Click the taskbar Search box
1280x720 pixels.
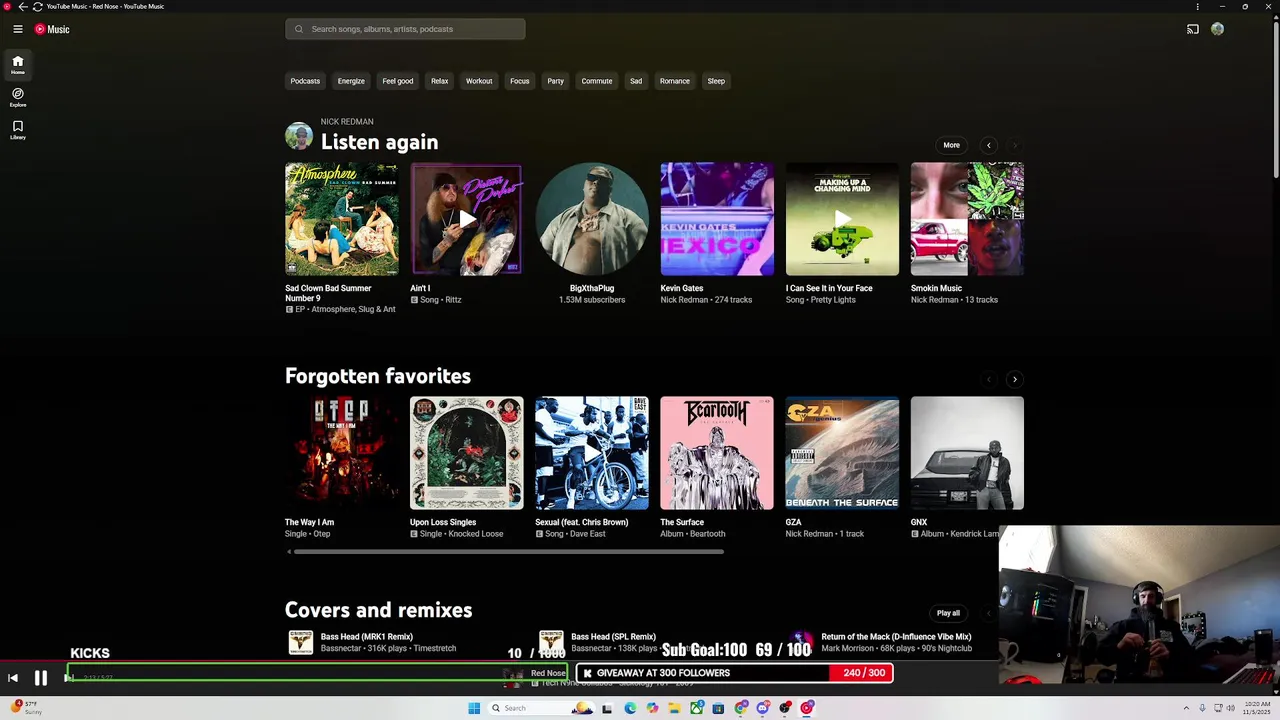click(541, 708)
